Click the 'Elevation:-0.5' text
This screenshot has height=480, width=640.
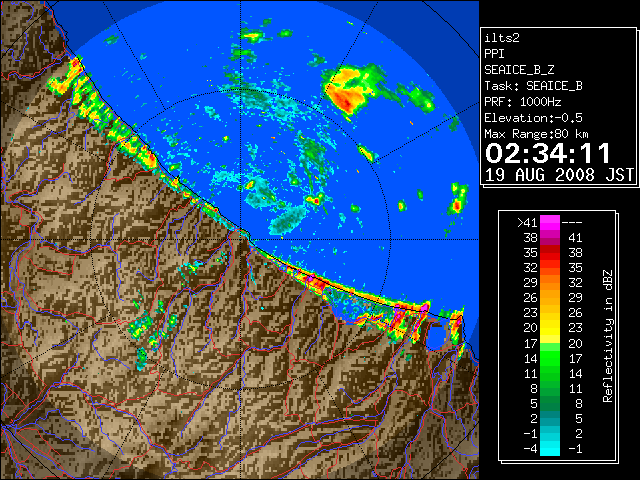coord(533,118)
